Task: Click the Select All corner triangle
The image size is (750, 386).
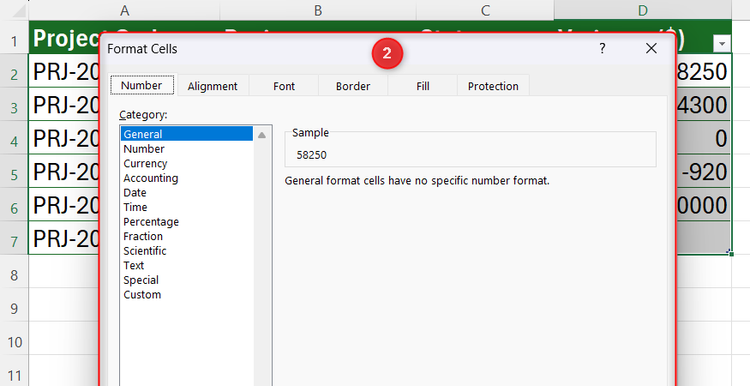Action: pos(19,11)
